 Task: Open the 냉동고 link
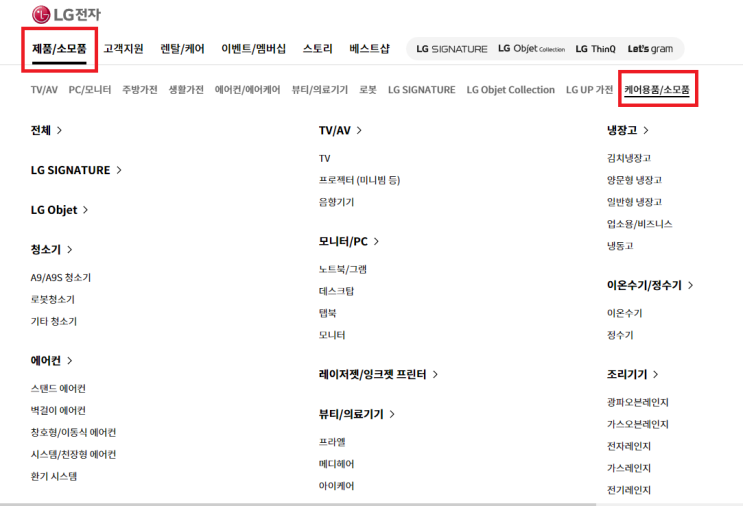620,246
